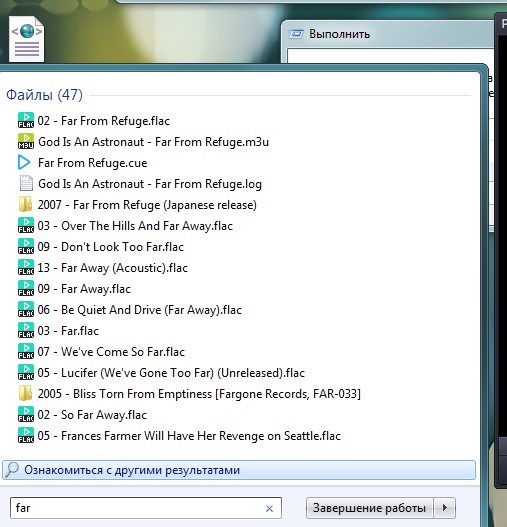Expand the Файлы (47) results header
The height and width of the screenshot is (527, 507).
point(44,95)
